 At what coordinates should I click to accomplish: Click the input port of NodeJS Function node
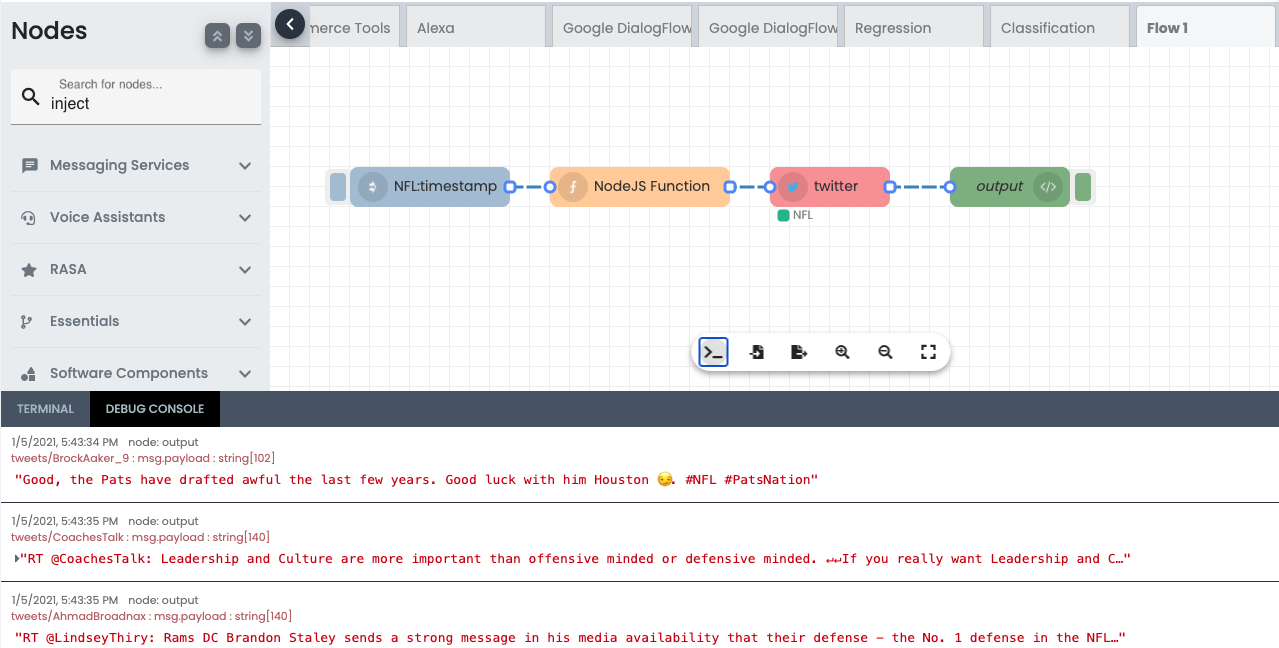[550, 187]
